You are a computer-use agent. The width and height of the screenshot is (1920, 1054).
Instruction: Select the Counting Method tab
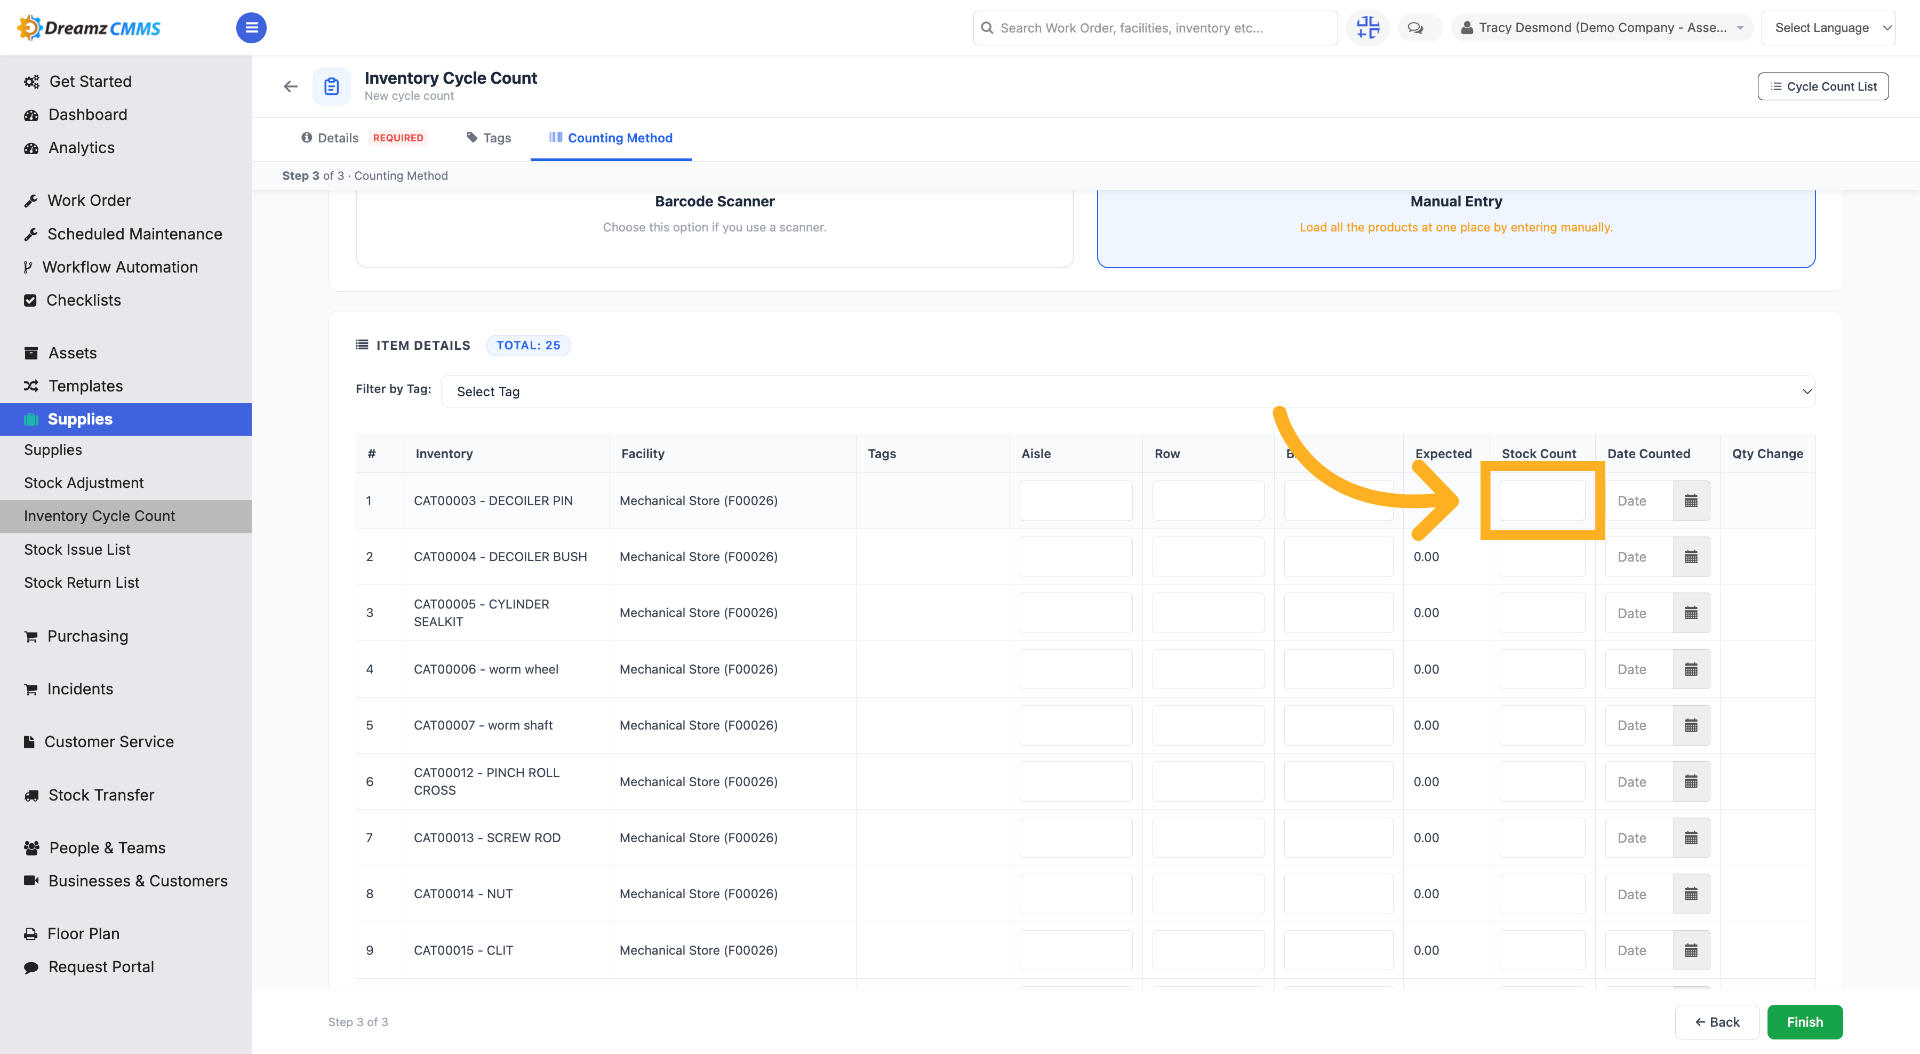tap(611, 138)
